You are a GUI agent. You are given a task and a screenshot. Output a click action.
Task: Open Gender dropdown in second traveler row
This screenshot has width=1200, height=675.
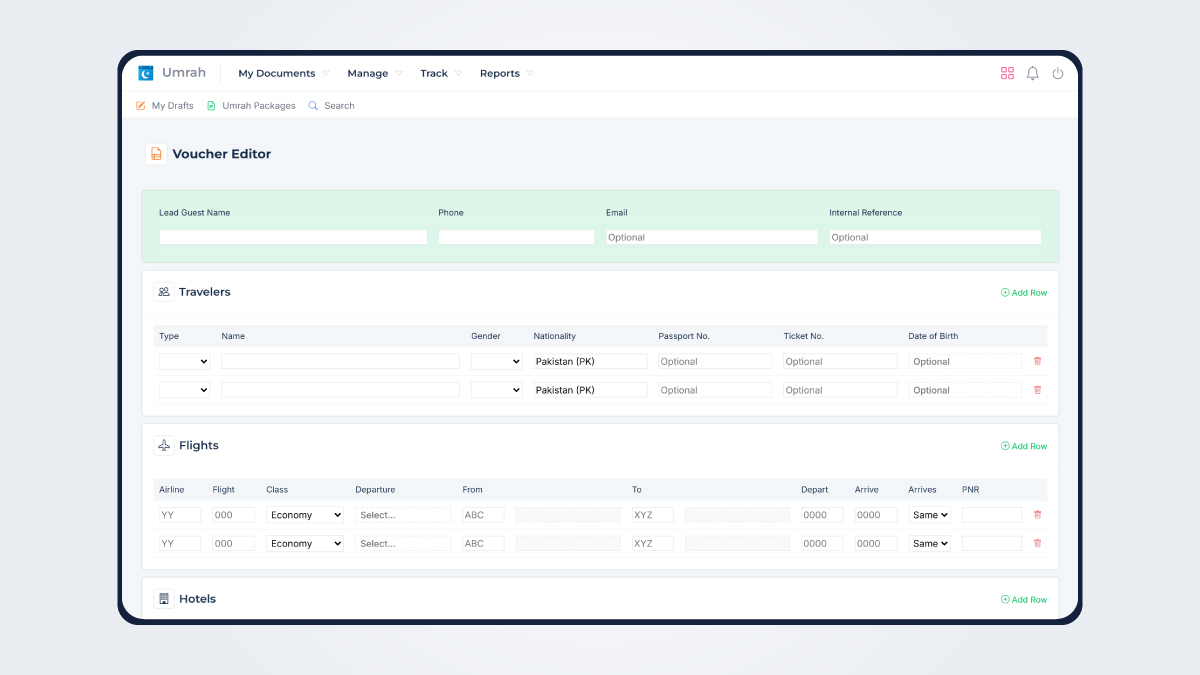(497, 390)
